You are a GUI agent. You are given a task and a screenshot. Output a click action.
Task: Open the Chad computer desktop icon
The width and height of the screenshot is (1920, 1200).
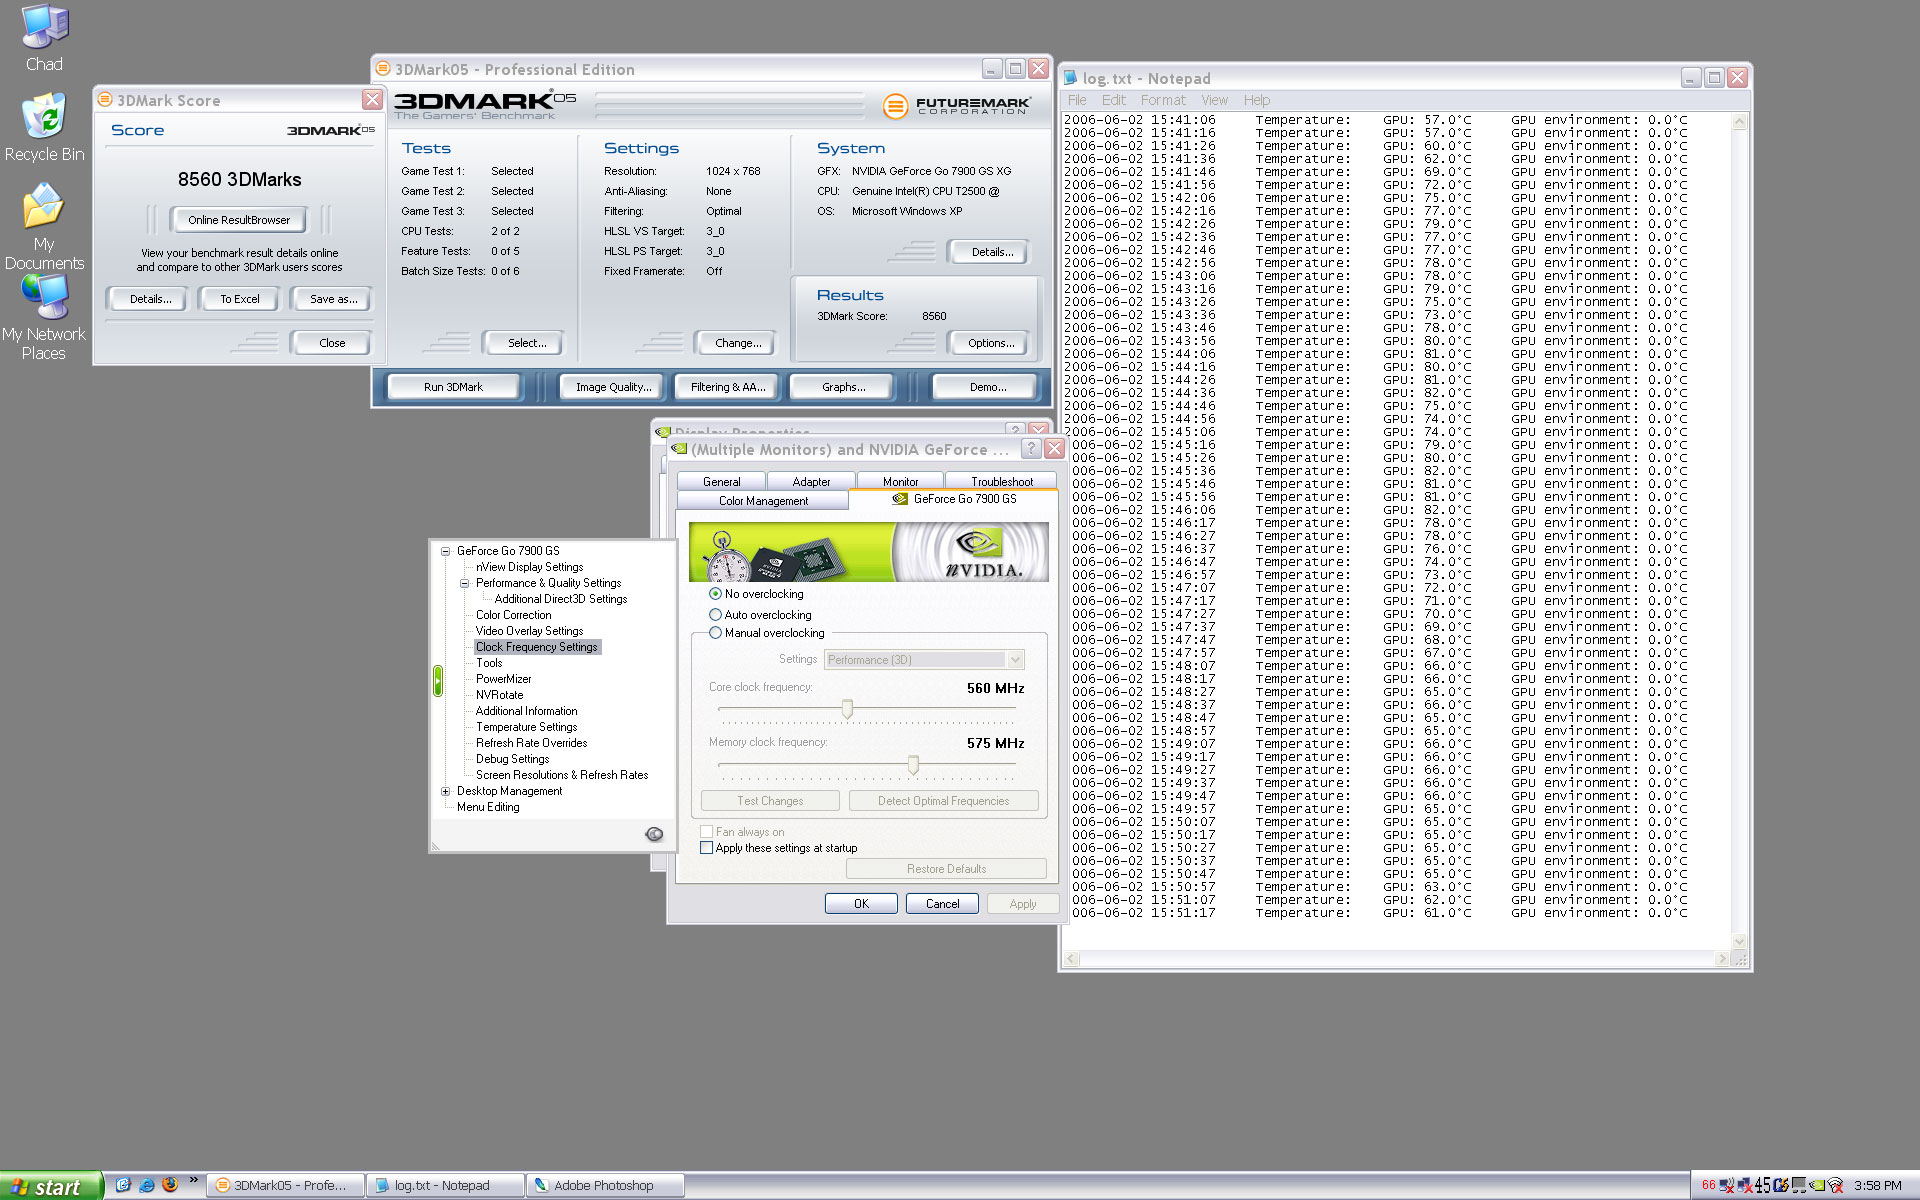pos(44,38)
